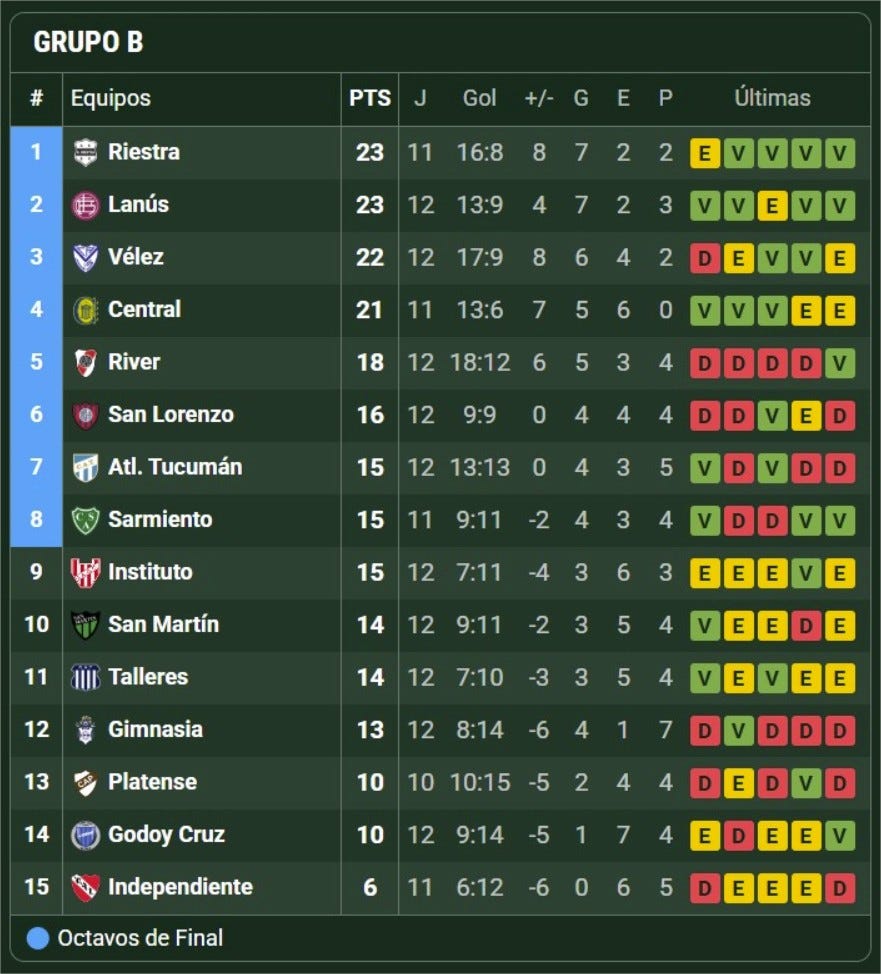The height and width of the screenshot is (974, 881).
Task: Open the San Lorenzo badge
Action: pyautogui.click(x=85, y=416)
